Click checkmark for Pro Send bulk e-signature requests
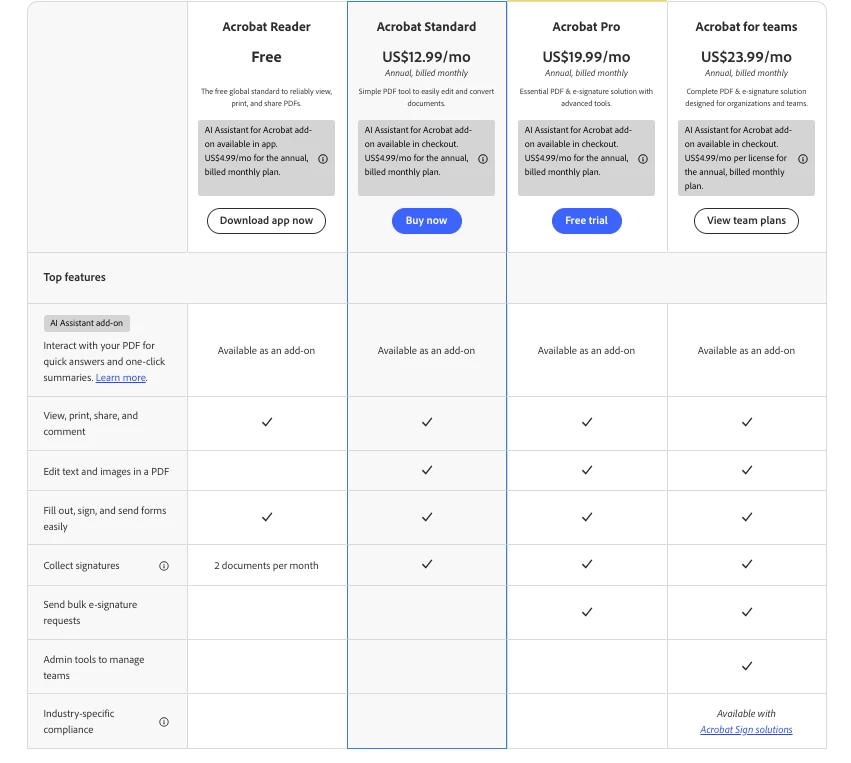Screen dimensions: 851x763 pos(587,612)
